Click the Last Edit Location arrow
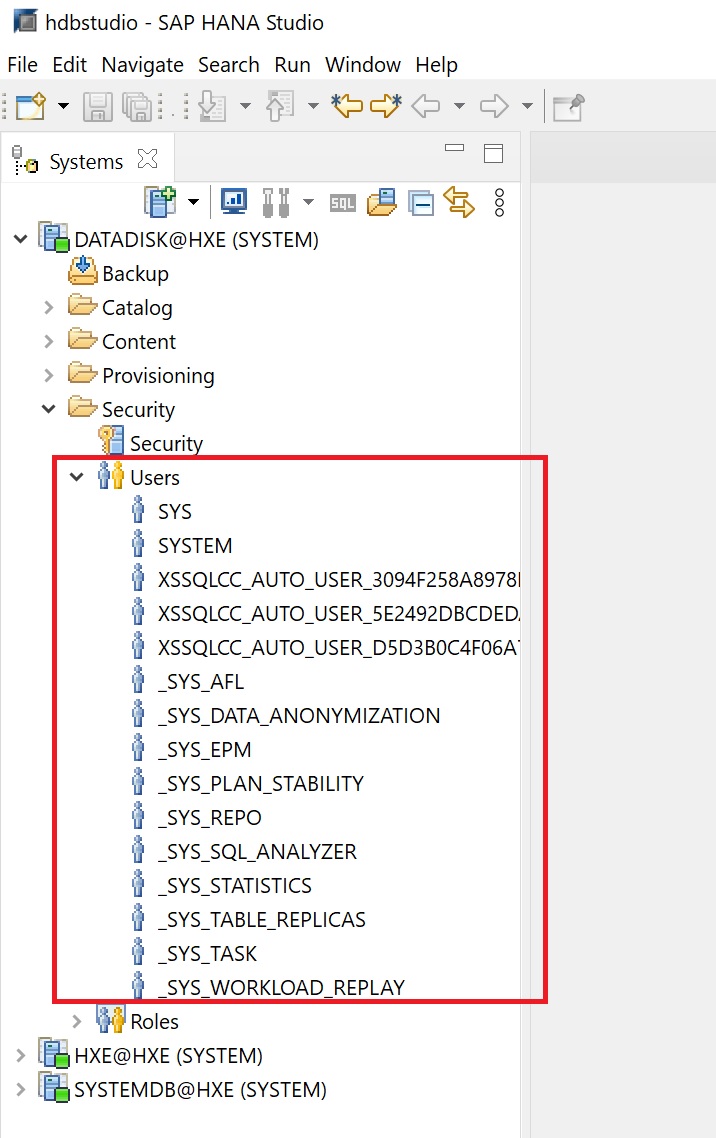The image size is (716, 1138). (x=347, y=106)
